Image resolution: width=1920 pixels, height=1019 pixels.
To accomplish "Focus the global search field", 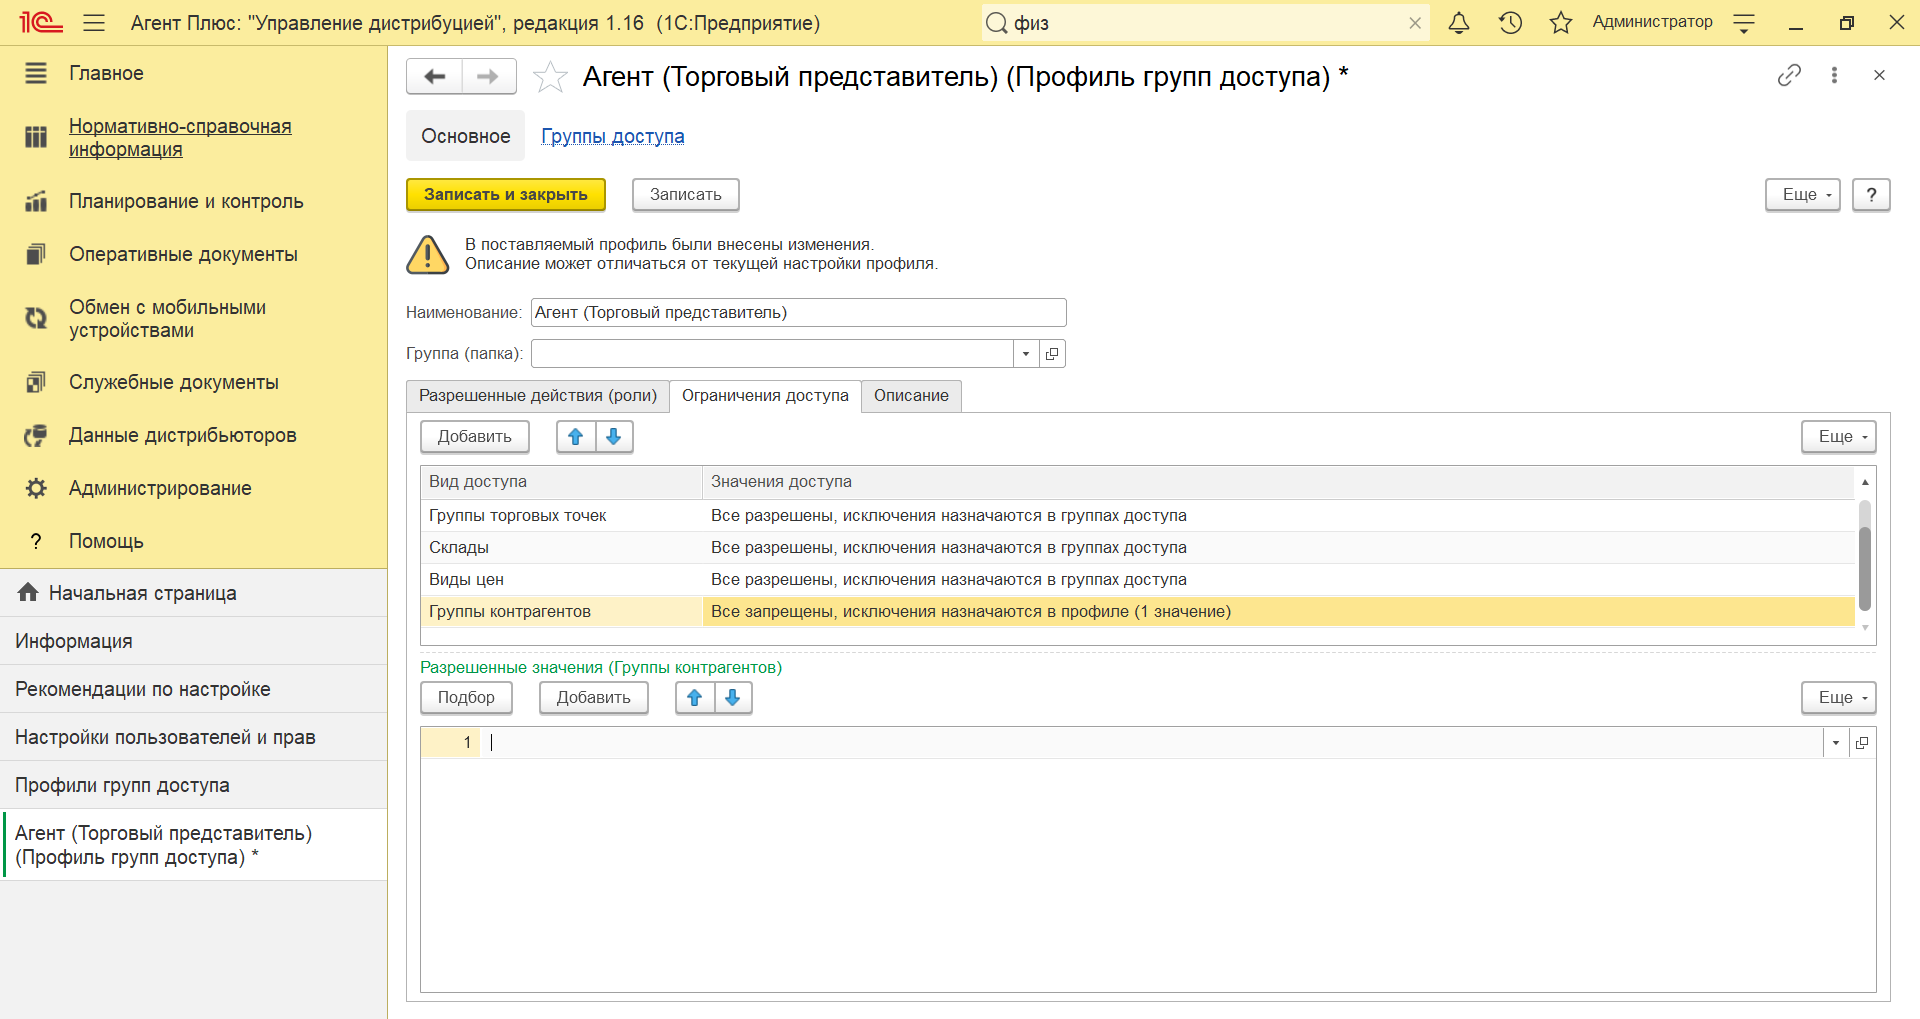I will tap(1208, 23).
